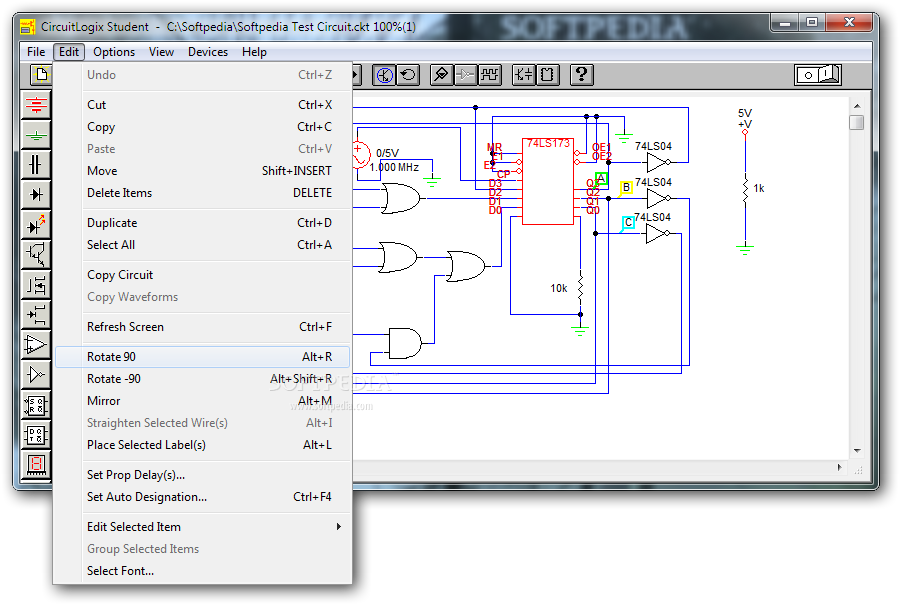Select the capacitor component tool
This screenshot has width=900, height=605.
(36, 165)
